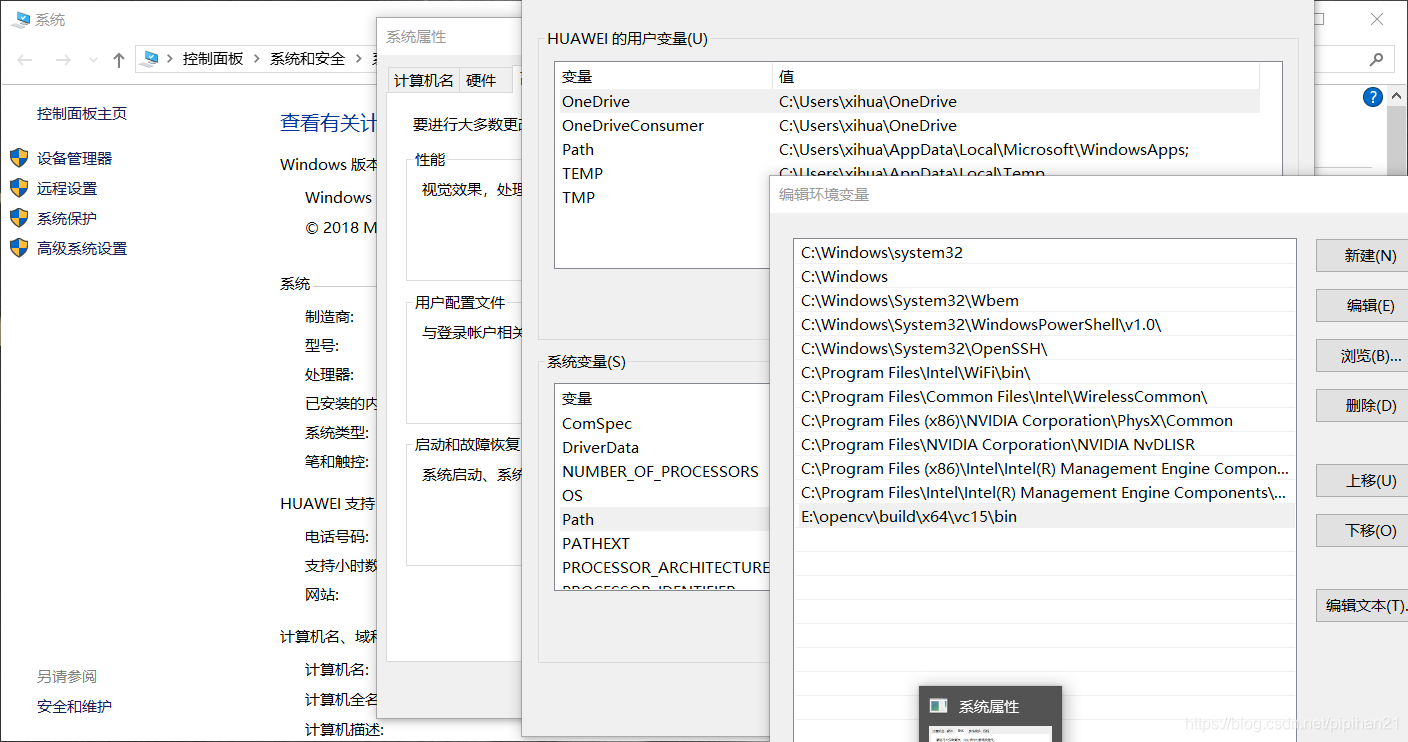
Task: Select the NVIDIA NvDLISR path entry
Action: (x=1045, y=444)
